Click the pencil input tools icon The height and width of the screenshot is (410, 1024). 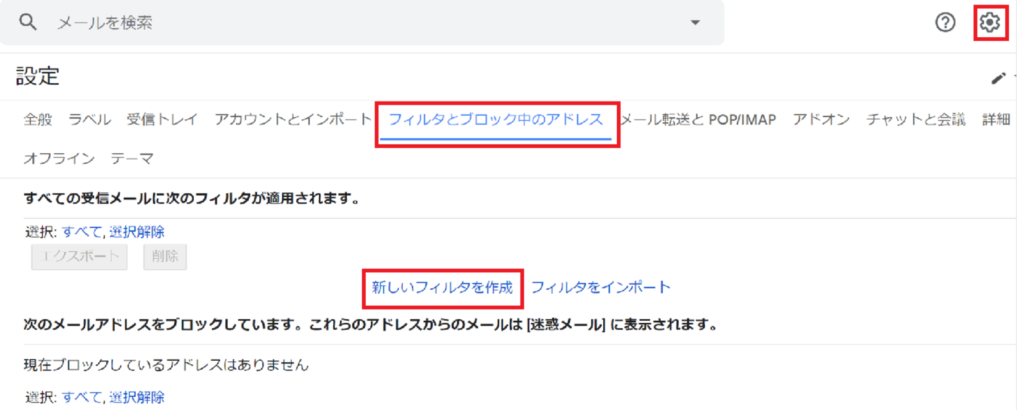(999, 78)
